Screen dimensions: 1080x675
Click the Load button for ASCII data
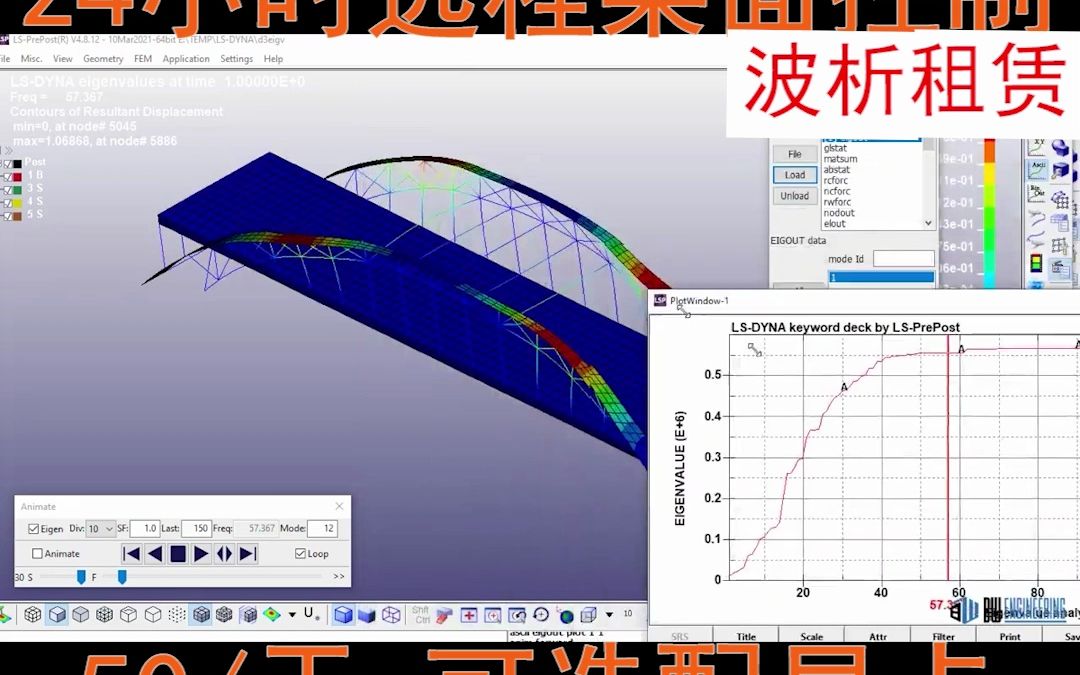pos(794,174)
